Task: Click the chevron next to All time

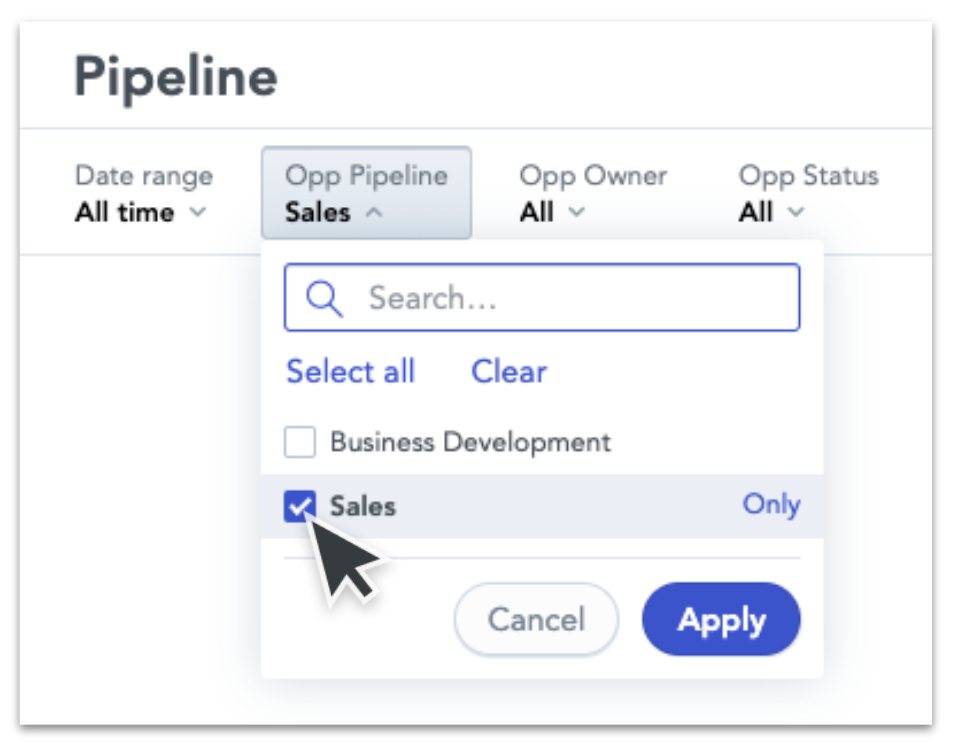Action: click(x=198, y=212)
